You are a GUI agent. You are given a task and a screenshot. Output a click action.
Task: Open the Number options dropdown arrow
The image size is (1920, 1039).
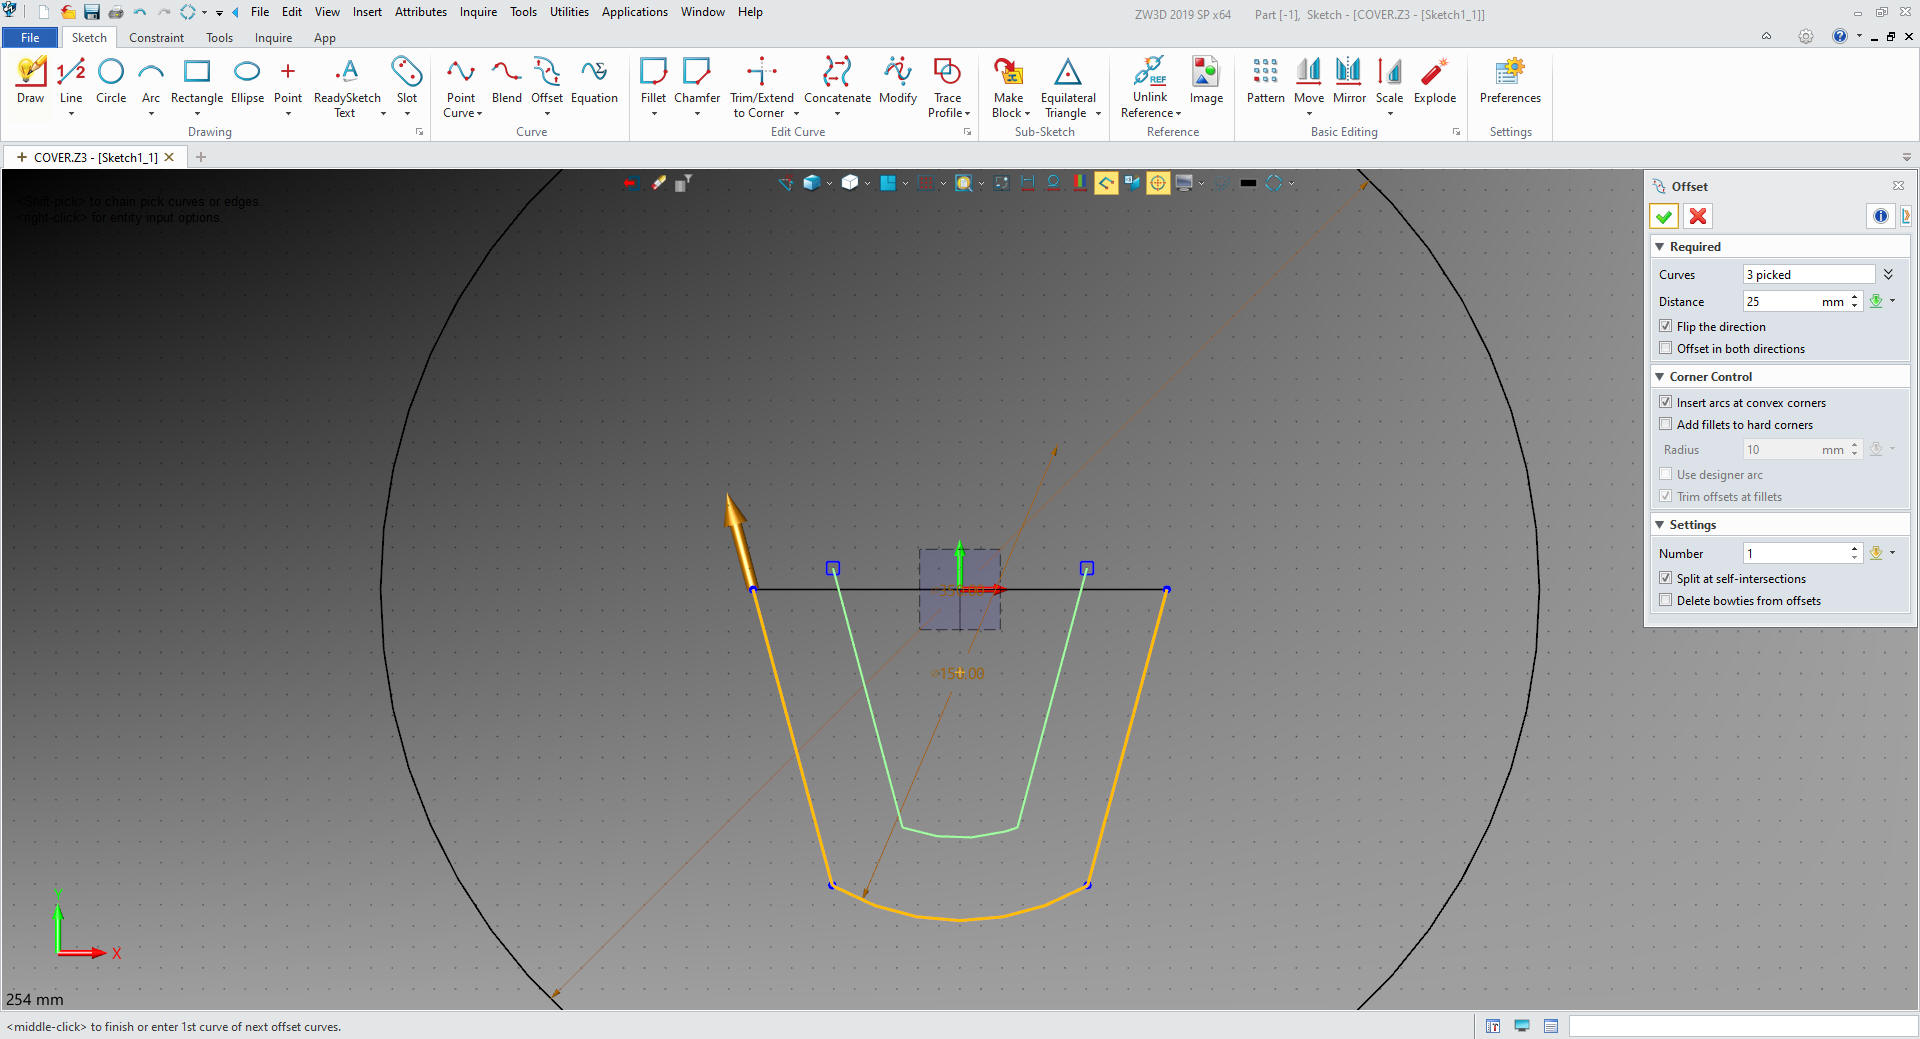coord(1893,553)
